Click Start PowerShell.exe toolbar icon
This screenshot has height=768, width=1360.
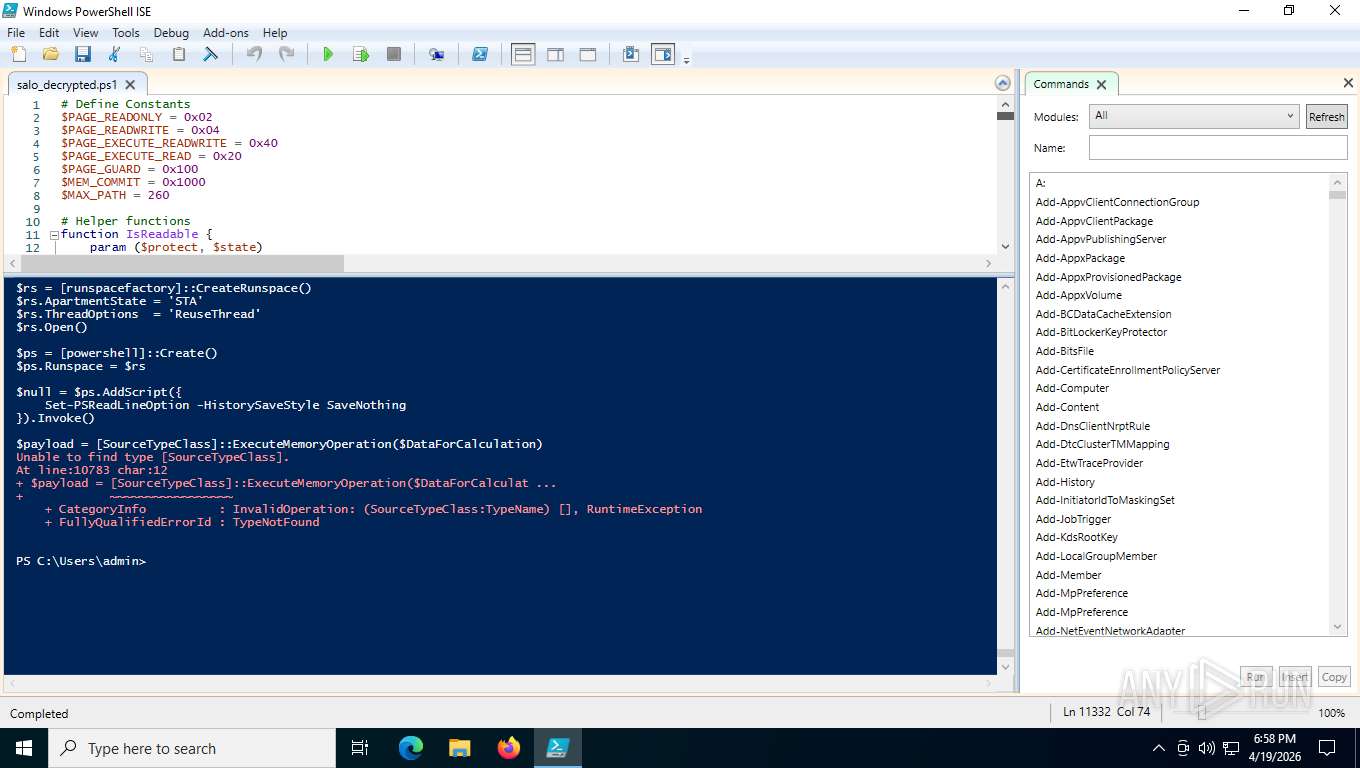480,54
